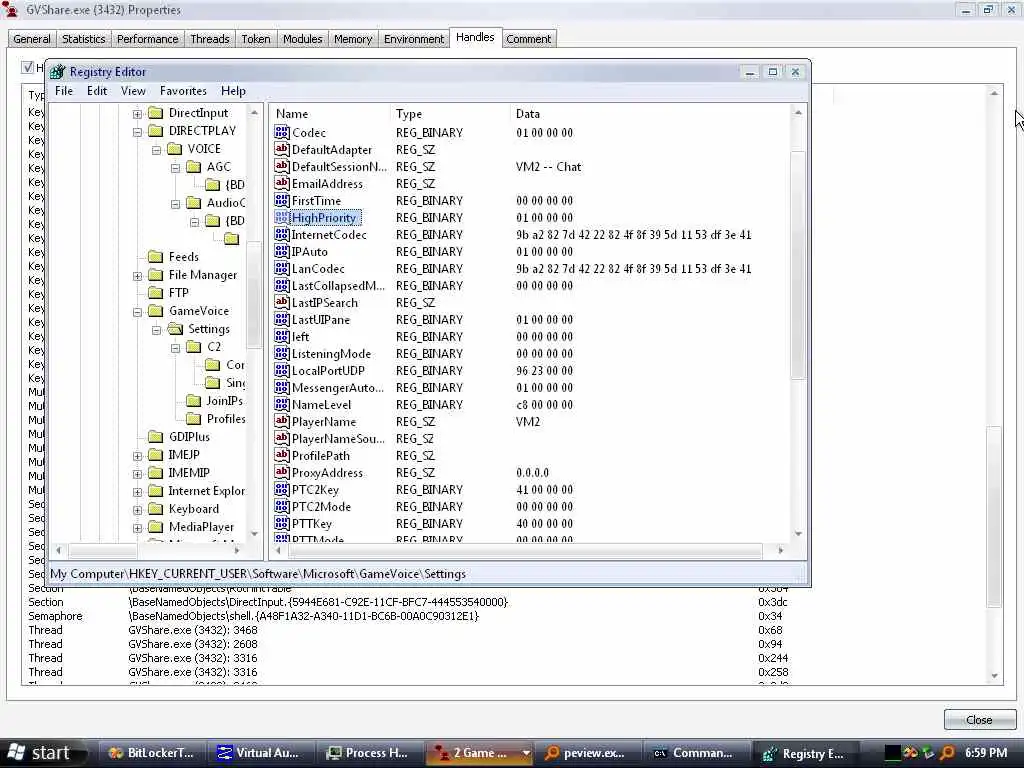The image size is (1024, 768).
Task: Click the values pane scroll-right arrow
Action: [x=780, y=551]
